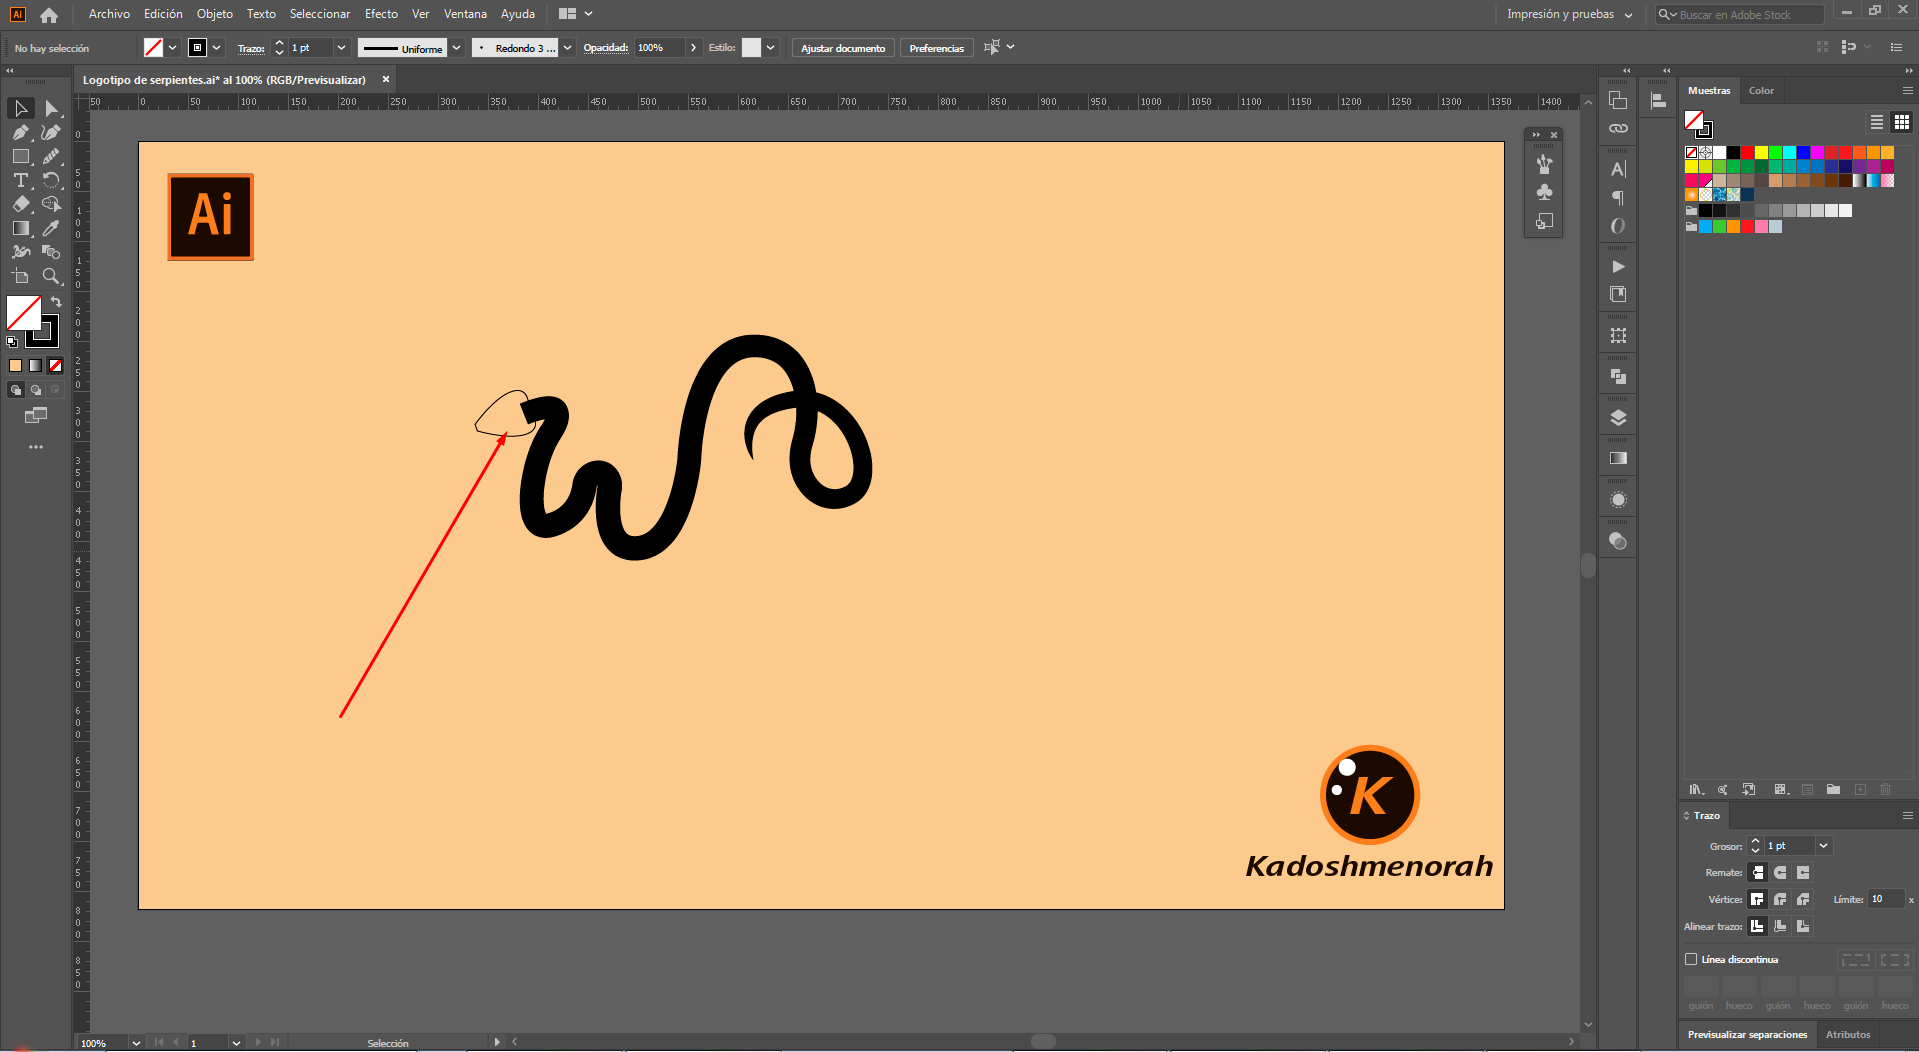Select the Rotate tool
Image resolution: width=1919 pixels, height=1052 pixels.
[51, 180]
